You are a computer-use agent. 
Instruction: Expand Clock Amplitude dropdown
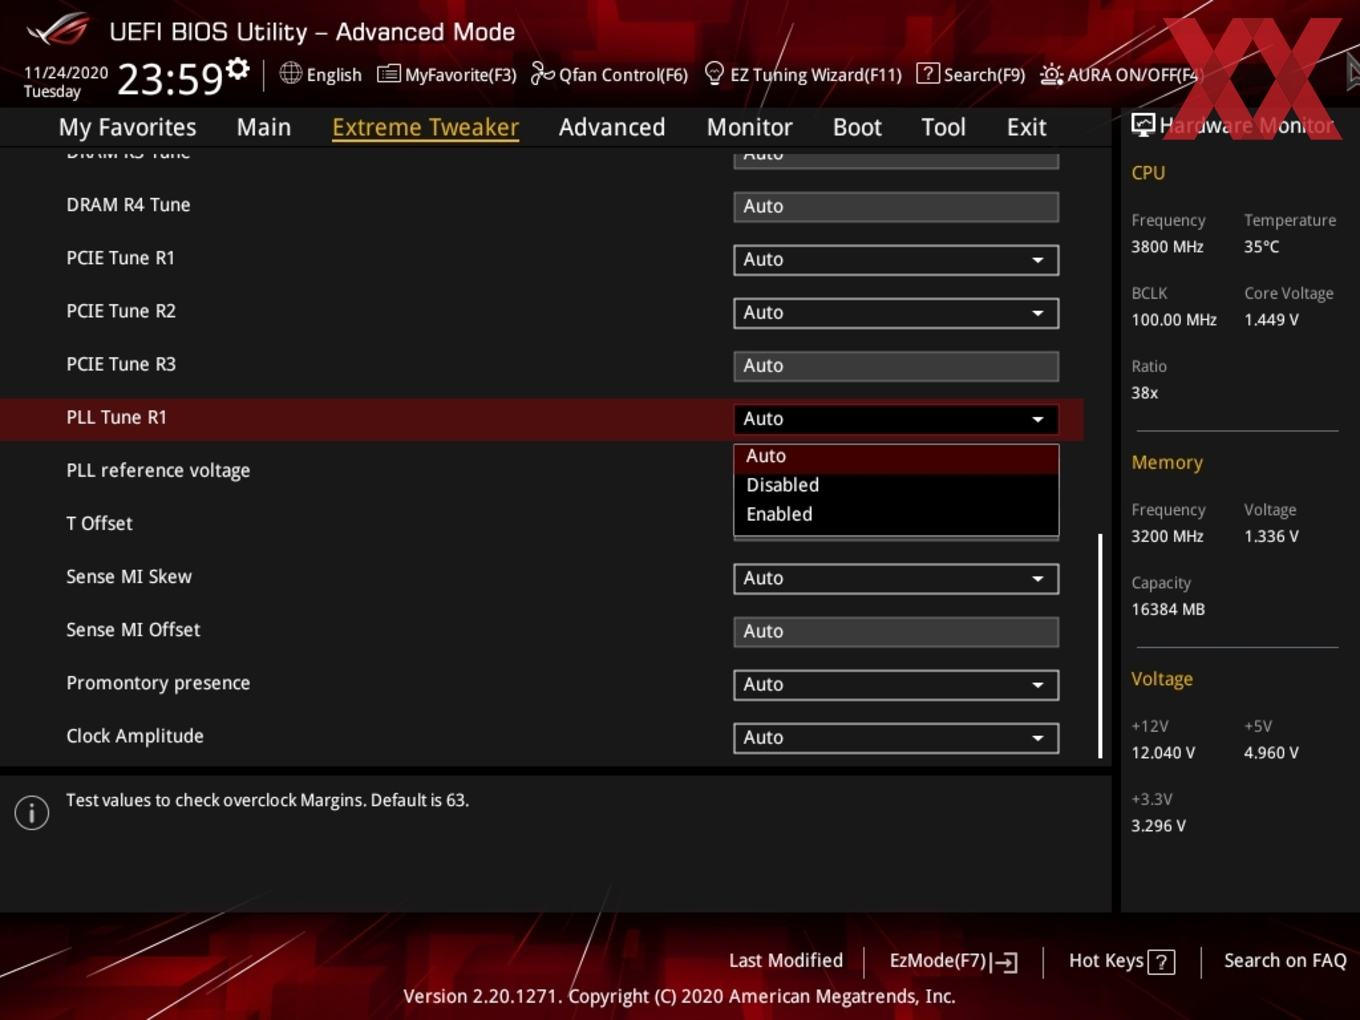pos(896,738)
